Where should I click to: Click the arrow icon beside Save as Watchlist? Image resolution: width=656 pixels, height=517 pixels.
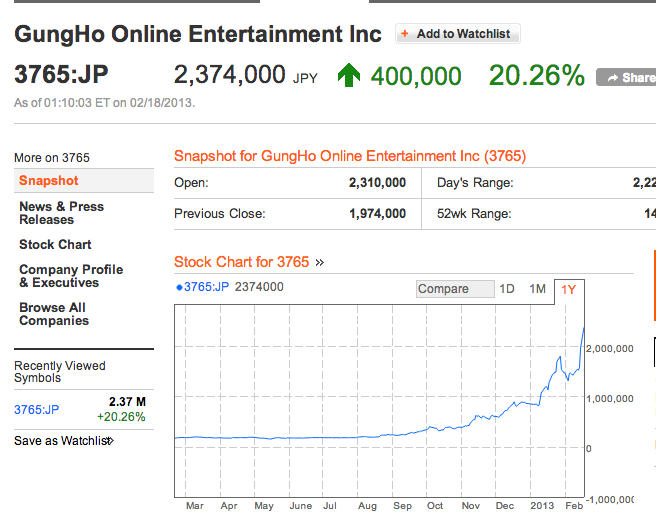coord(111,441)
